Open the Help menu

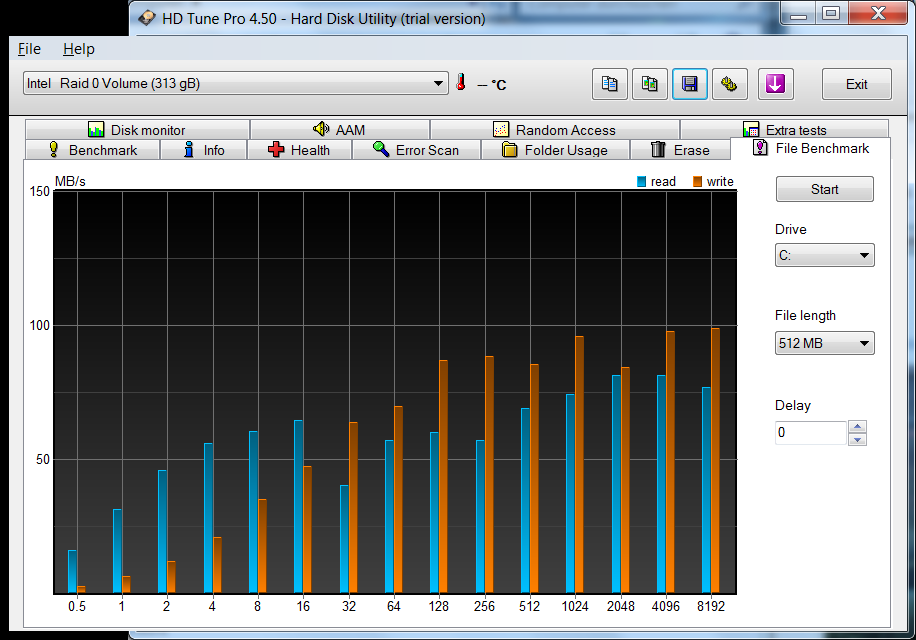tap(79, 49)
